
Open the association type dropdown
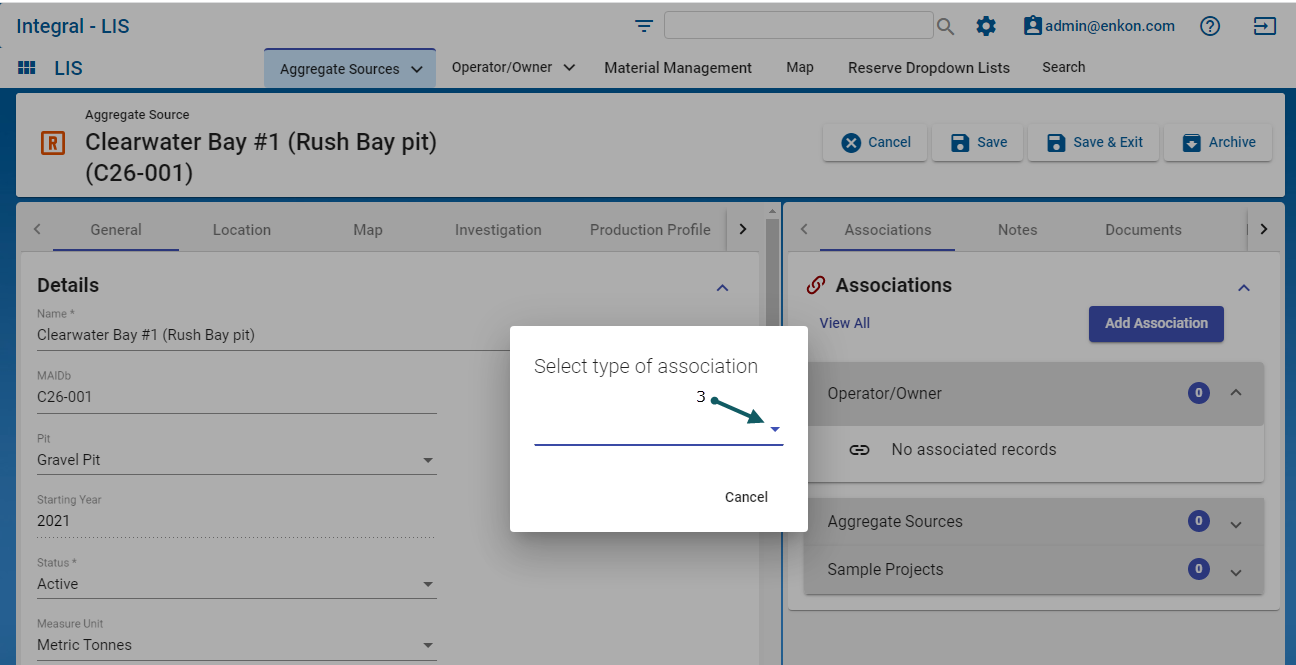774,429
